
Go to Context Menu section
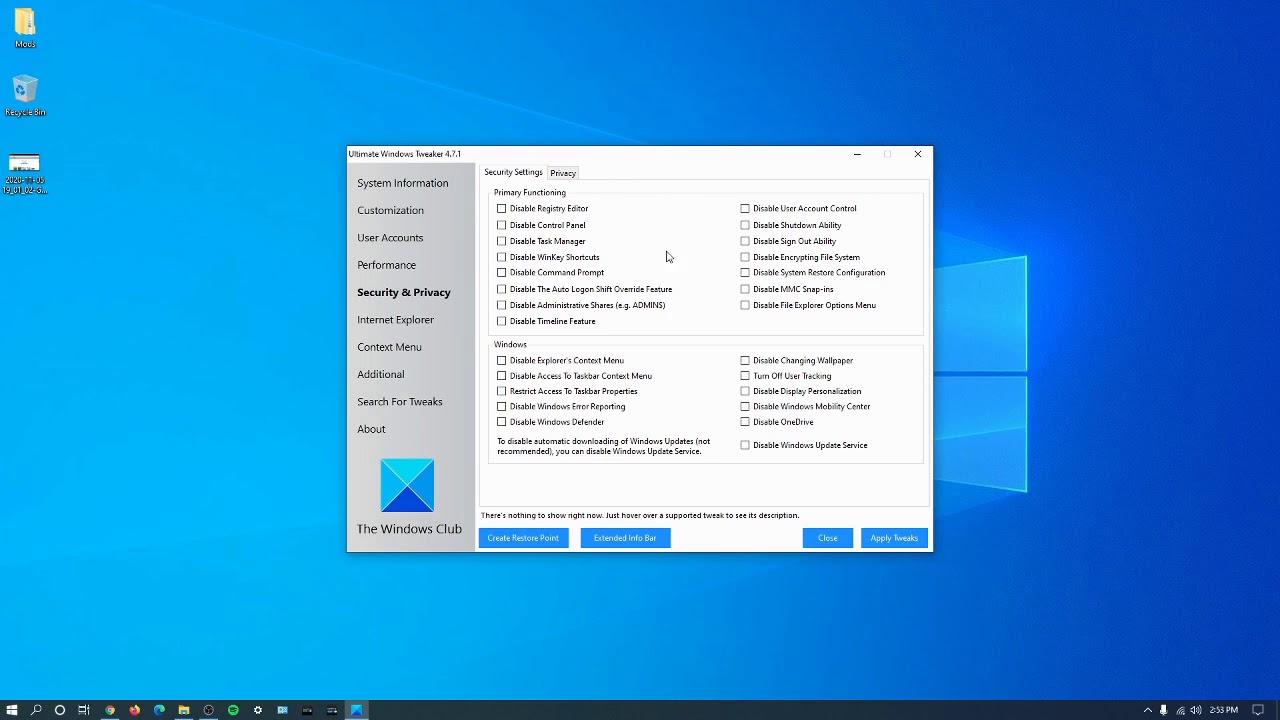(389, 347)
